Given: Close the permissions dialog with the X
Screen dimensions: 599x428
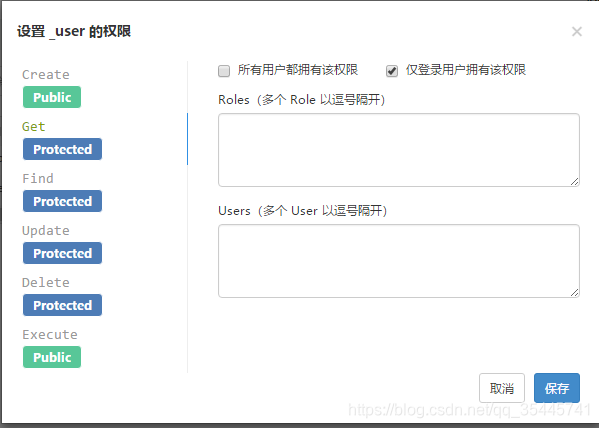Looking at the screenshot, I should point(576,31).
